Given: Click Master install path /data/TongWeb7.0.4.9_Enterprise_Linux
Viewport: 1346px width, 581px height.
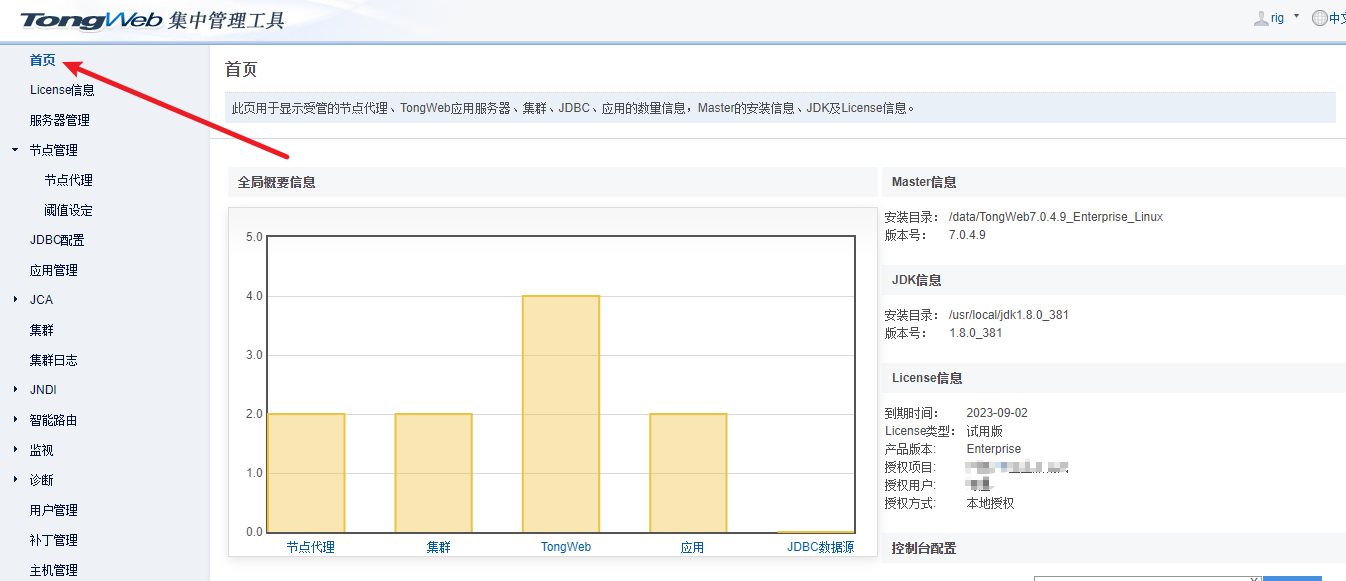Looking at the screenshot, I should tap(1056, 217).
